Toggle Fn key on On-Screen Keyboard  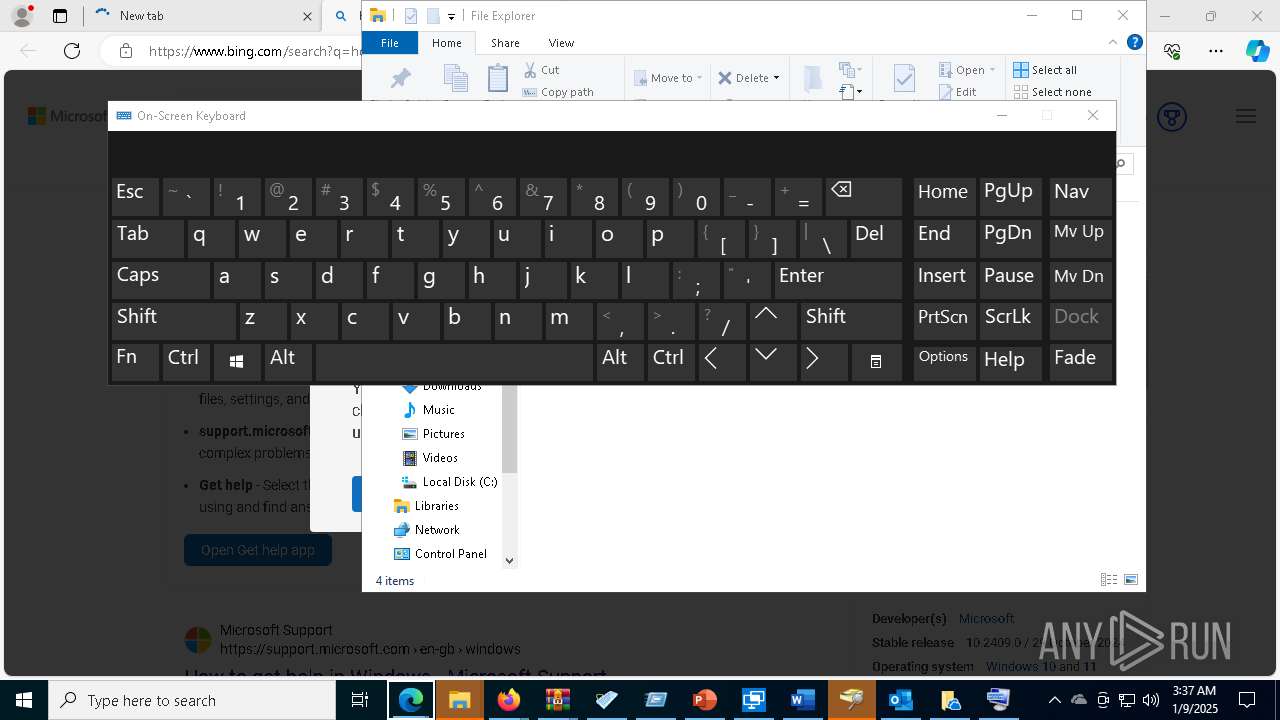click(135, 362)
